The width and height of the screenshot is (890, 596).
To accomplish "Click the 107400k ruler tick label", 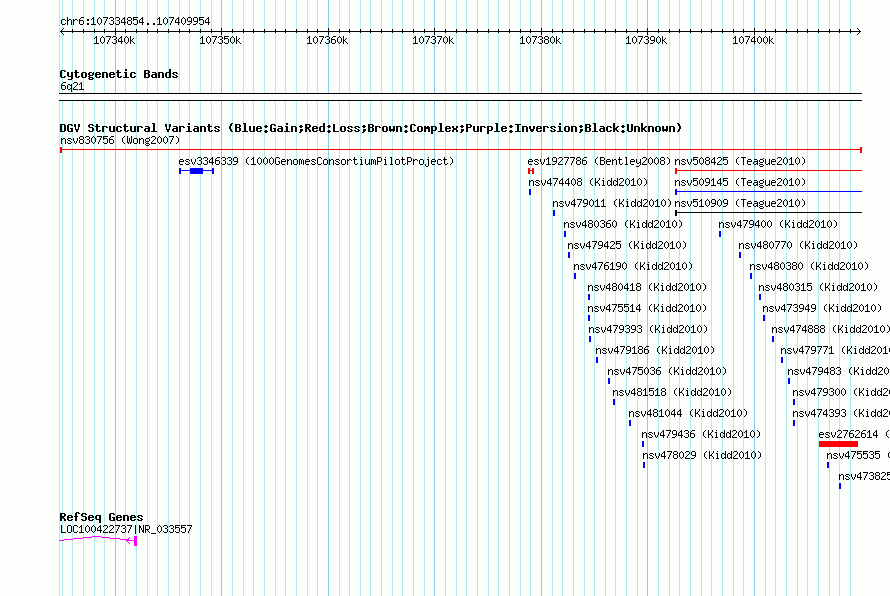I will pyautogui.click(x=753, y=40).
